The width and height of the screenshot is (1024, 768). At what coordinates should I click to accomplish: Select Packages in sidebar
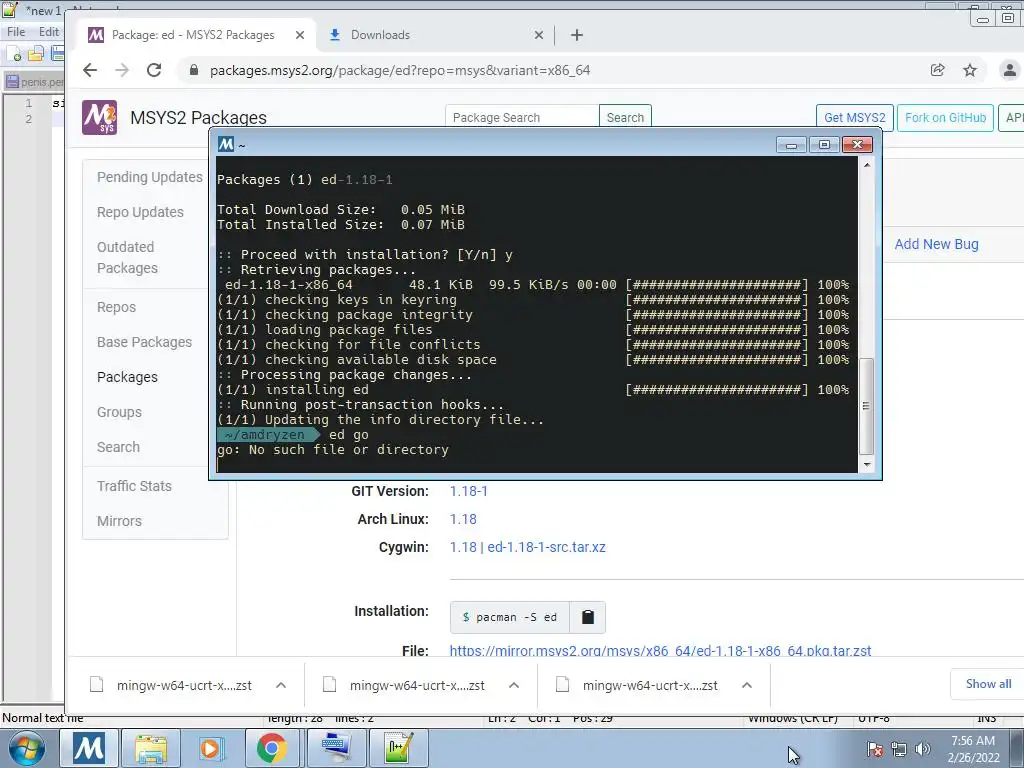[x=127, y=377]
